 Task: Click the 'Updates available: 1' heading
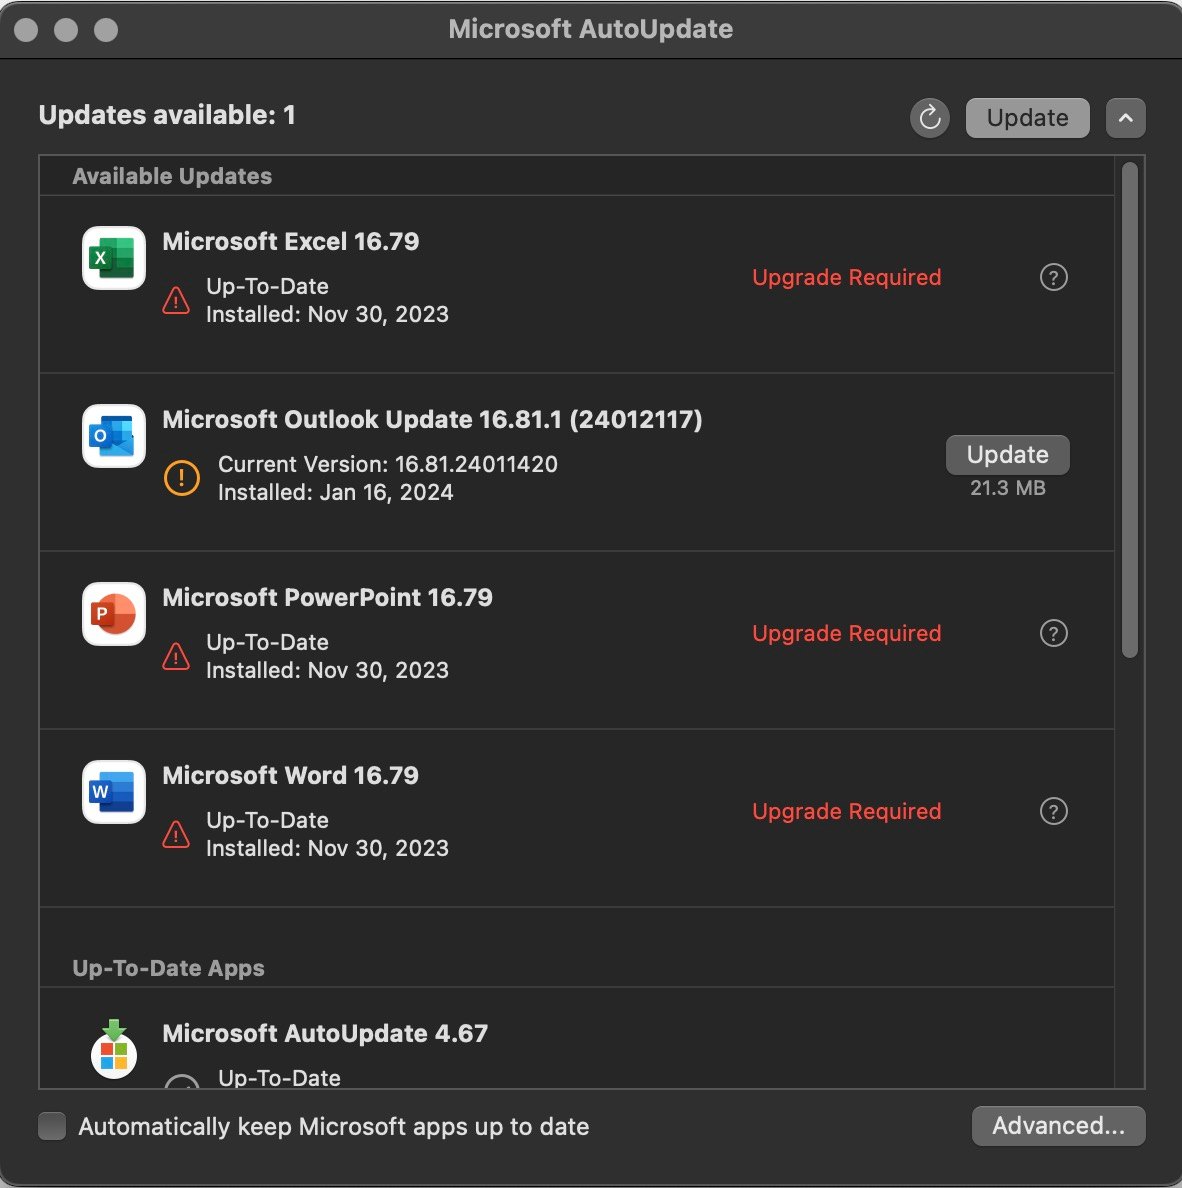click(167, 115)
